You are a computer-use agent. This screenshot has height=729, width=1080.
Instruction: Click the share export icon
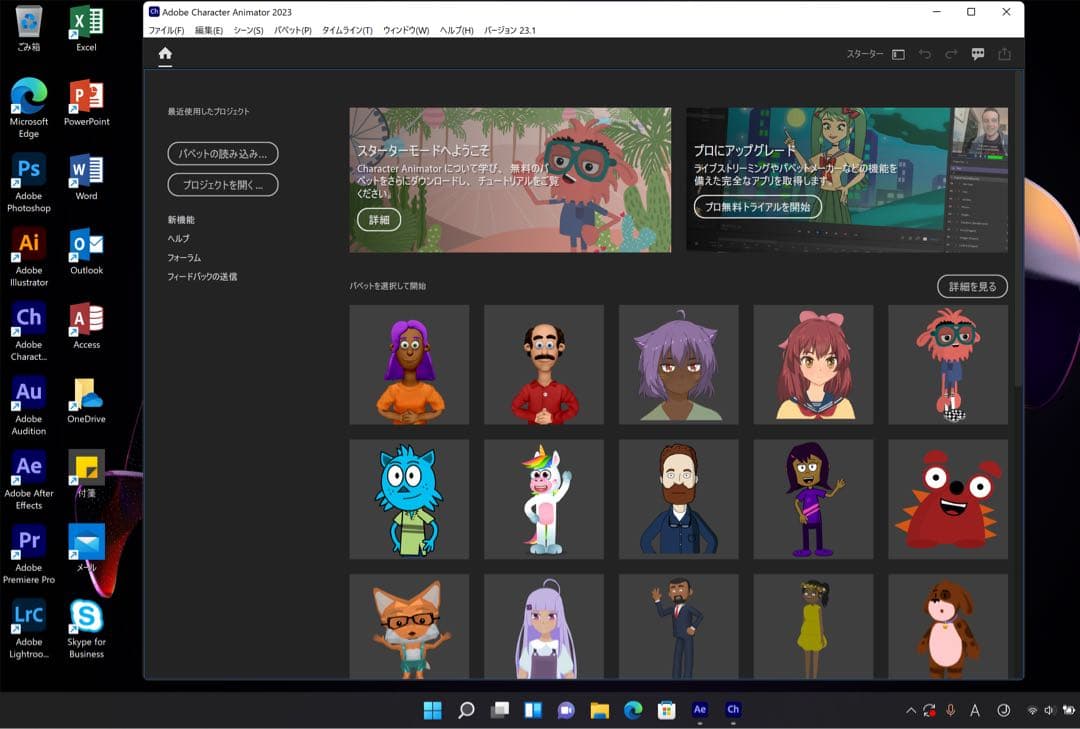1004,54
